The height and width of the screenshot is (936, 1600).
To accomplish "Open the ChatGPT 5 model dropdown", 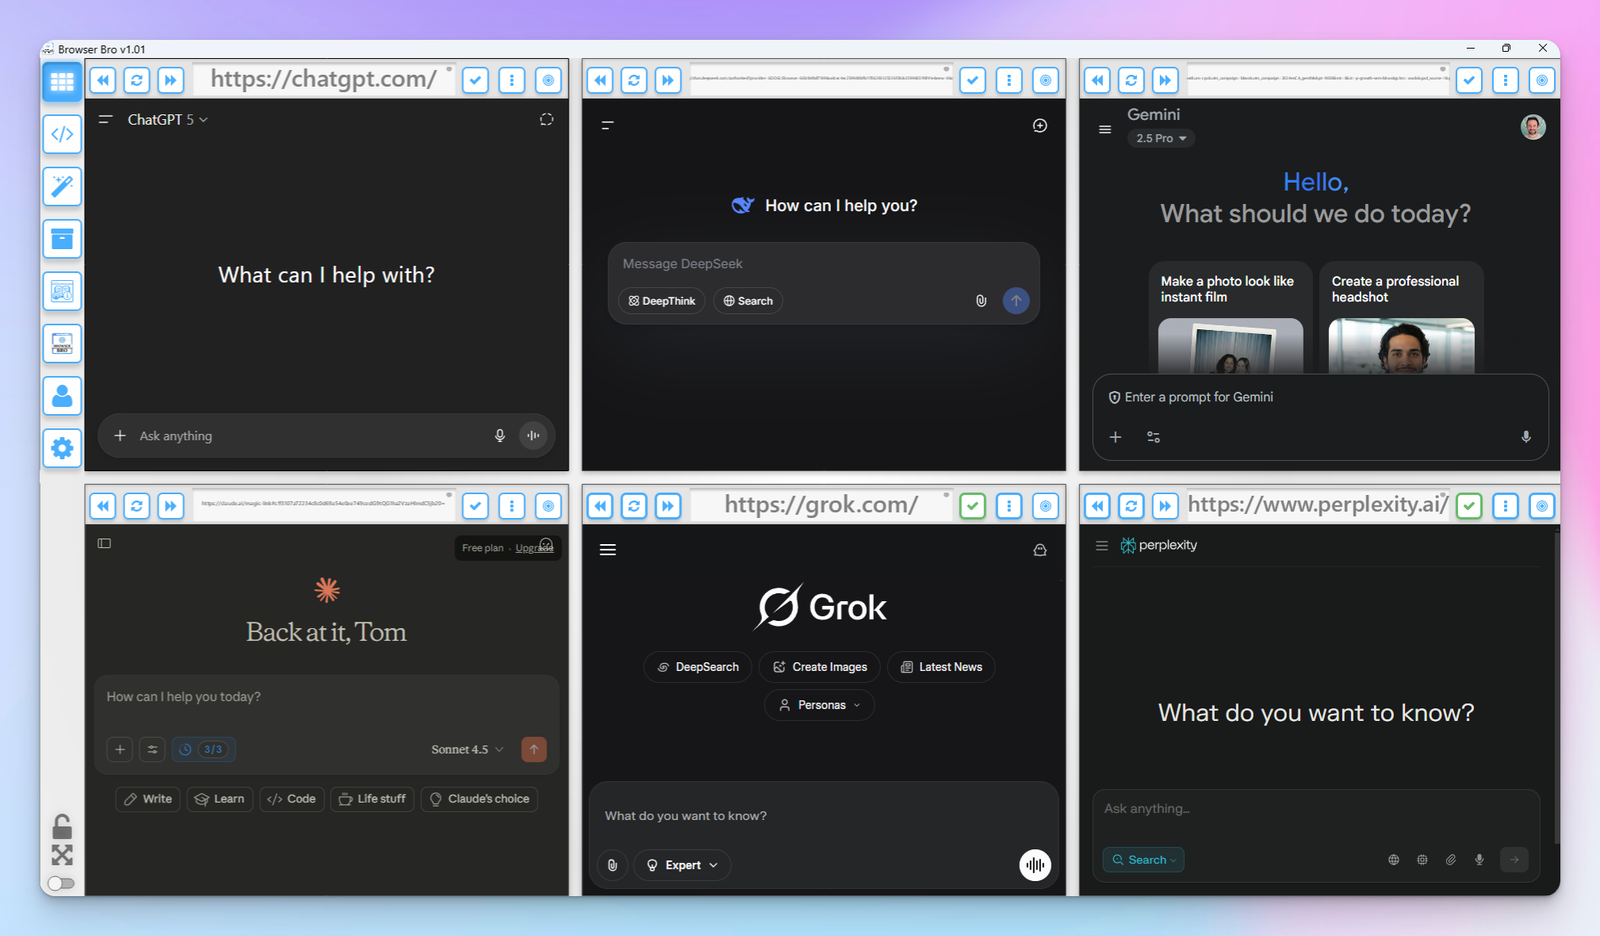I will (167, 120).
